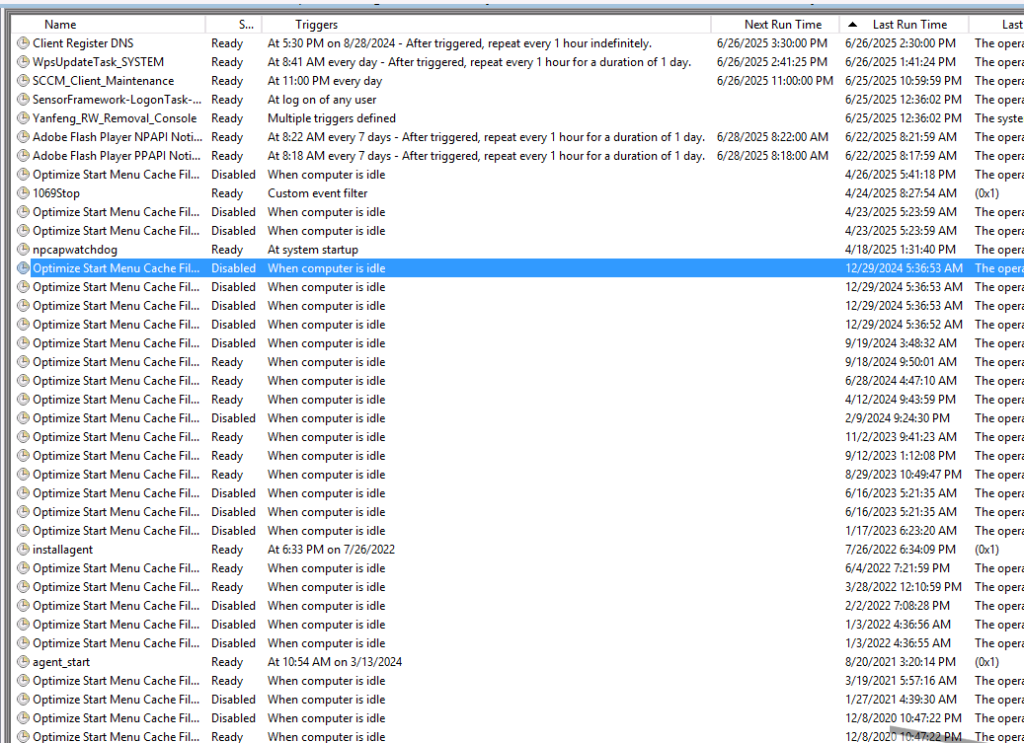The width and height of the screenshot is (1024, 743).
Task: Select the SensorFramework-LogonTask task name
Action: click(x=116, y=99)
